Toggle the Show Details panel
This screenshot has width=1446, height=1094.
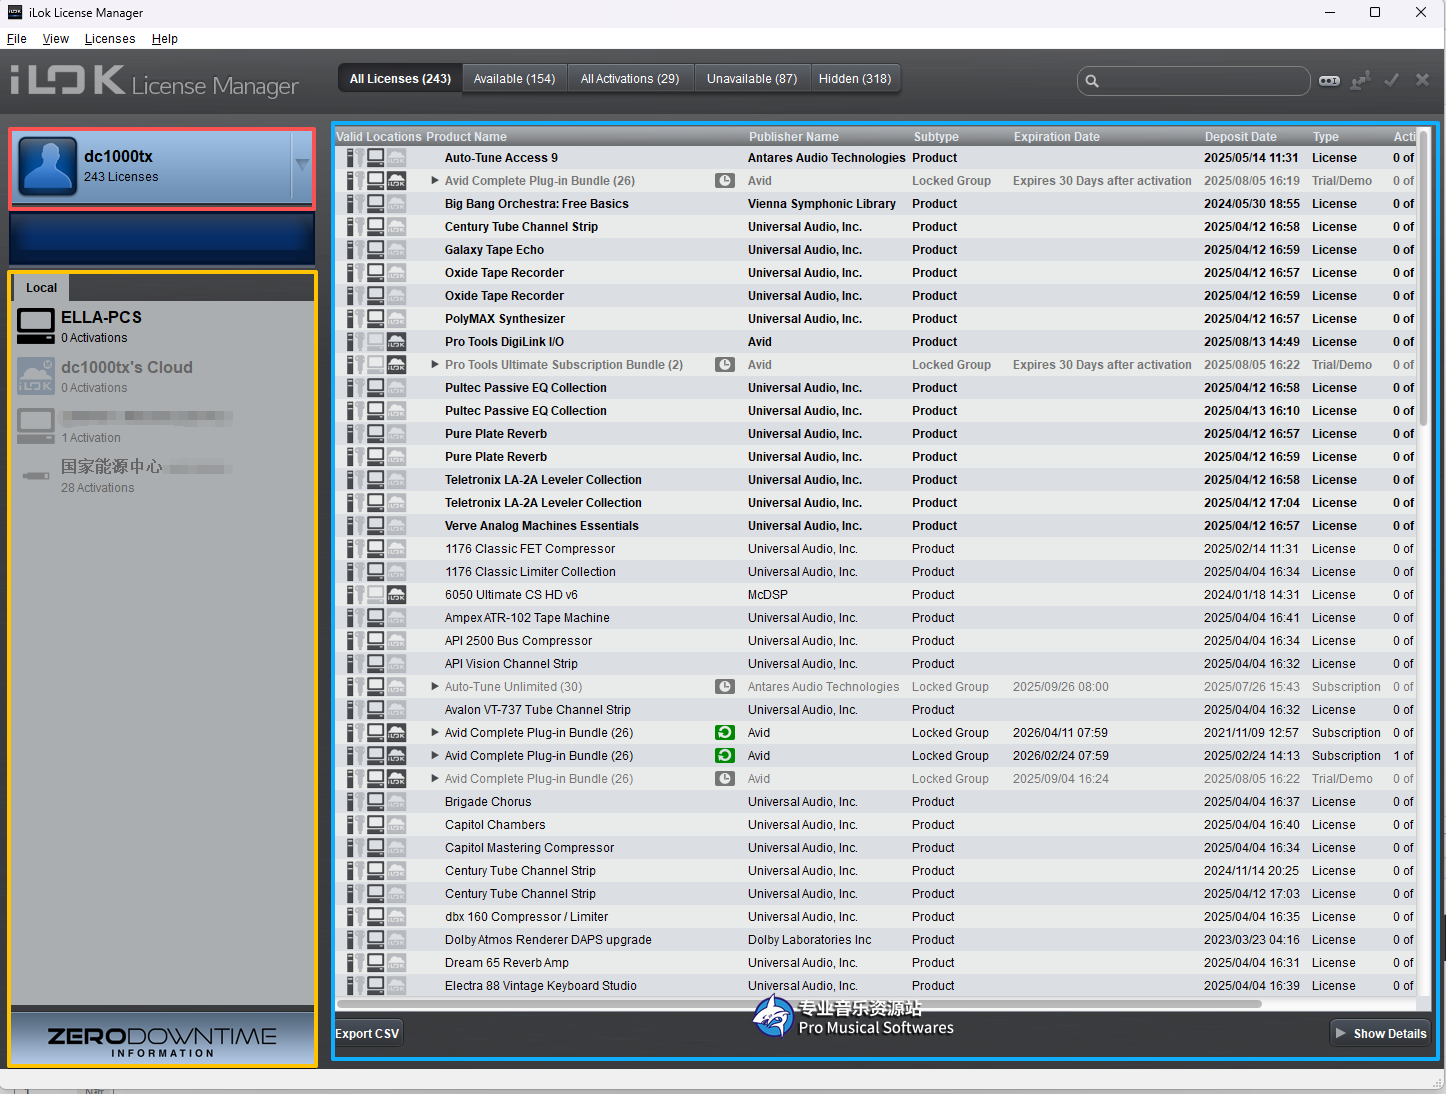(x=1380, y=1033)
